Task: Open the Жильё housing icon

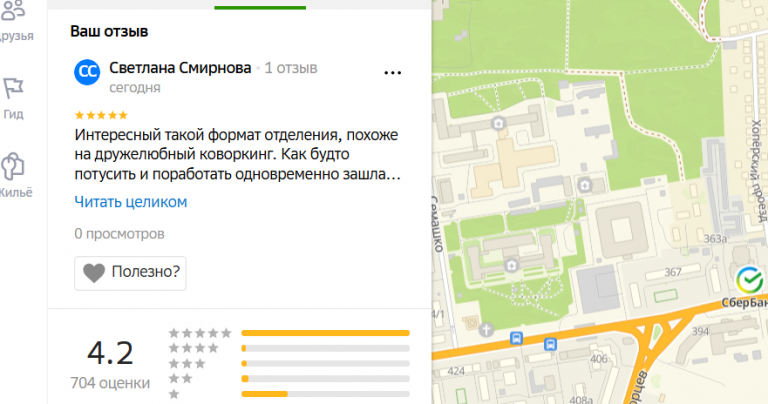Action: pyautogui.click(x=13, y=166)
